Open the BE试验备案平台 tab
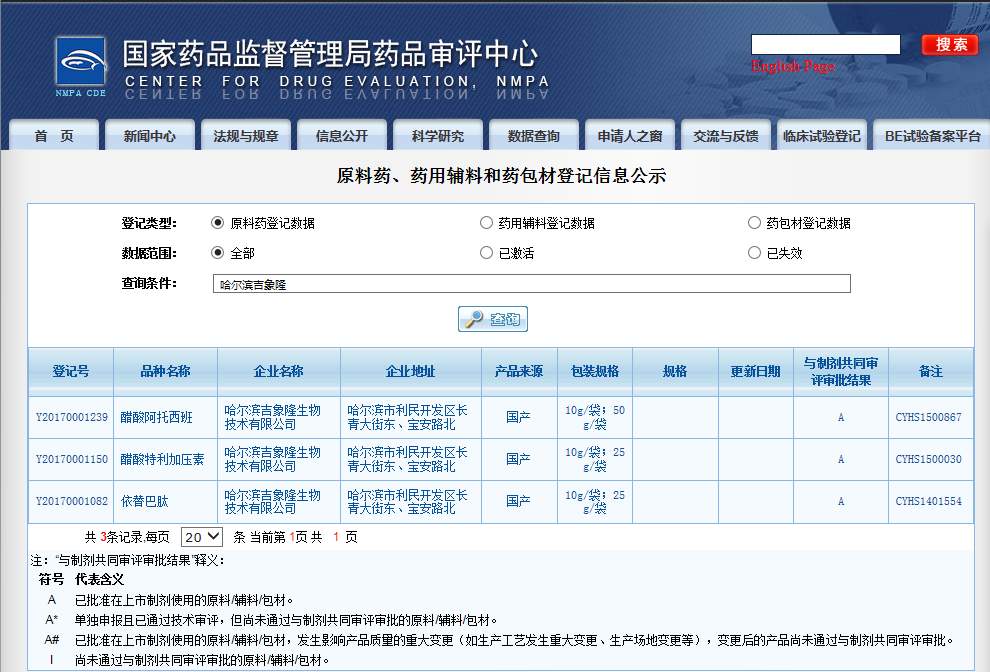Image resolution: width=990 pixels, height=672 pixels. pos(932,136)
